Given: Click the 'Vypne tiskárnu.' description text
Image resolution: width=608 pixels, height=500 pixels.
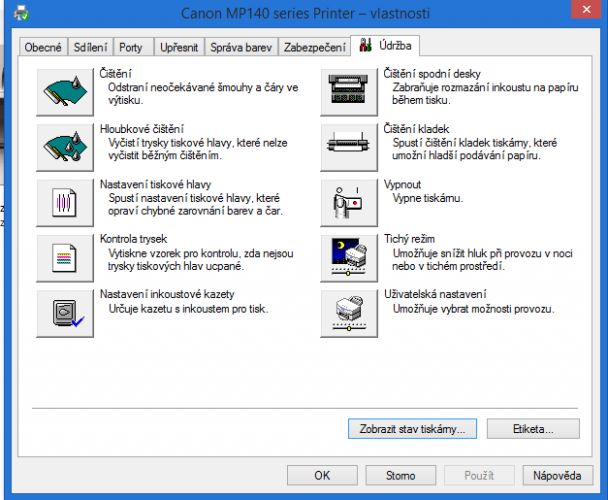Looking at the screenshot, I should [x=428, y=198].
